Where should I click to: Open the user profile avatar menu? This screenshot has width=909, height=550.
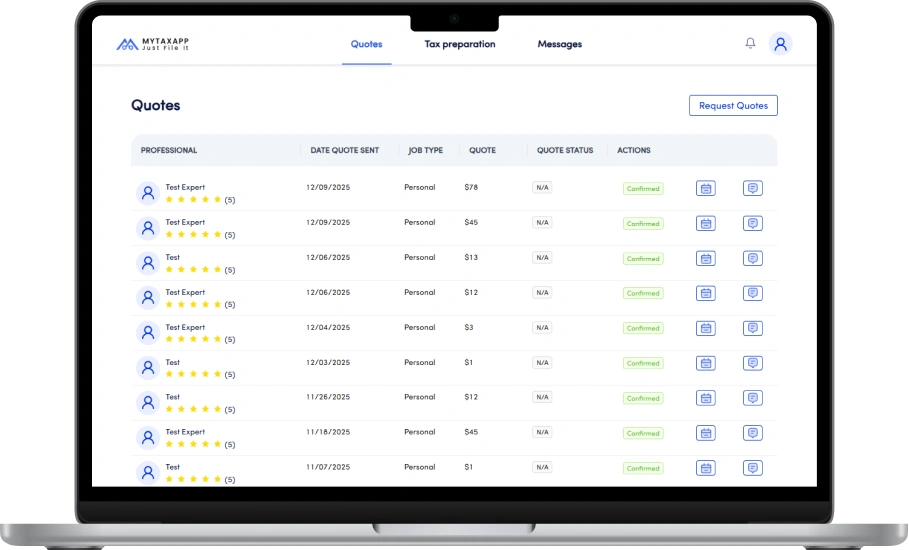780,43
